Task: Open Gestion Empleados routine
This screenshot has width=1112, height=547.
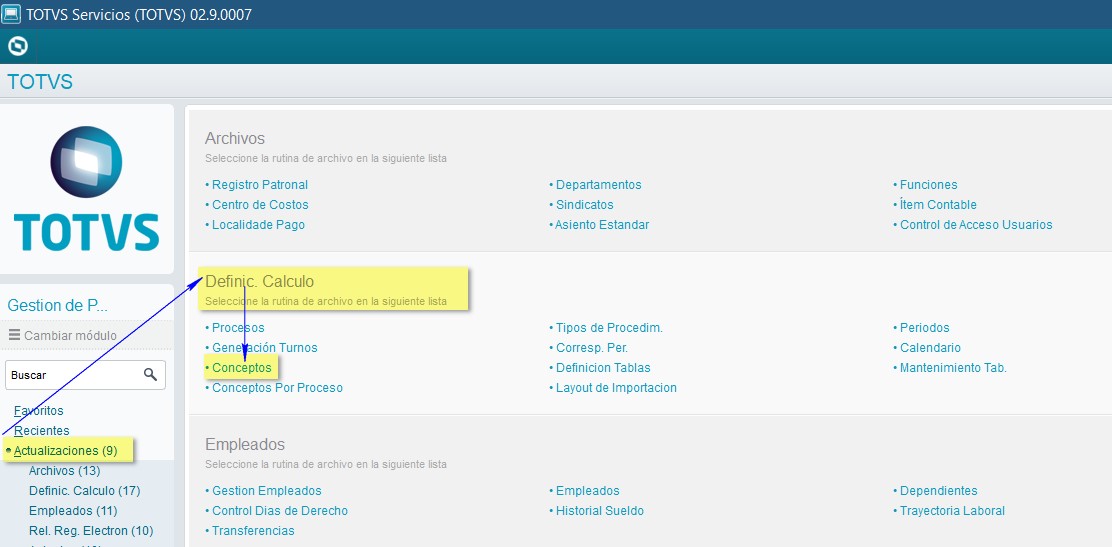Action: click(267, 490)
